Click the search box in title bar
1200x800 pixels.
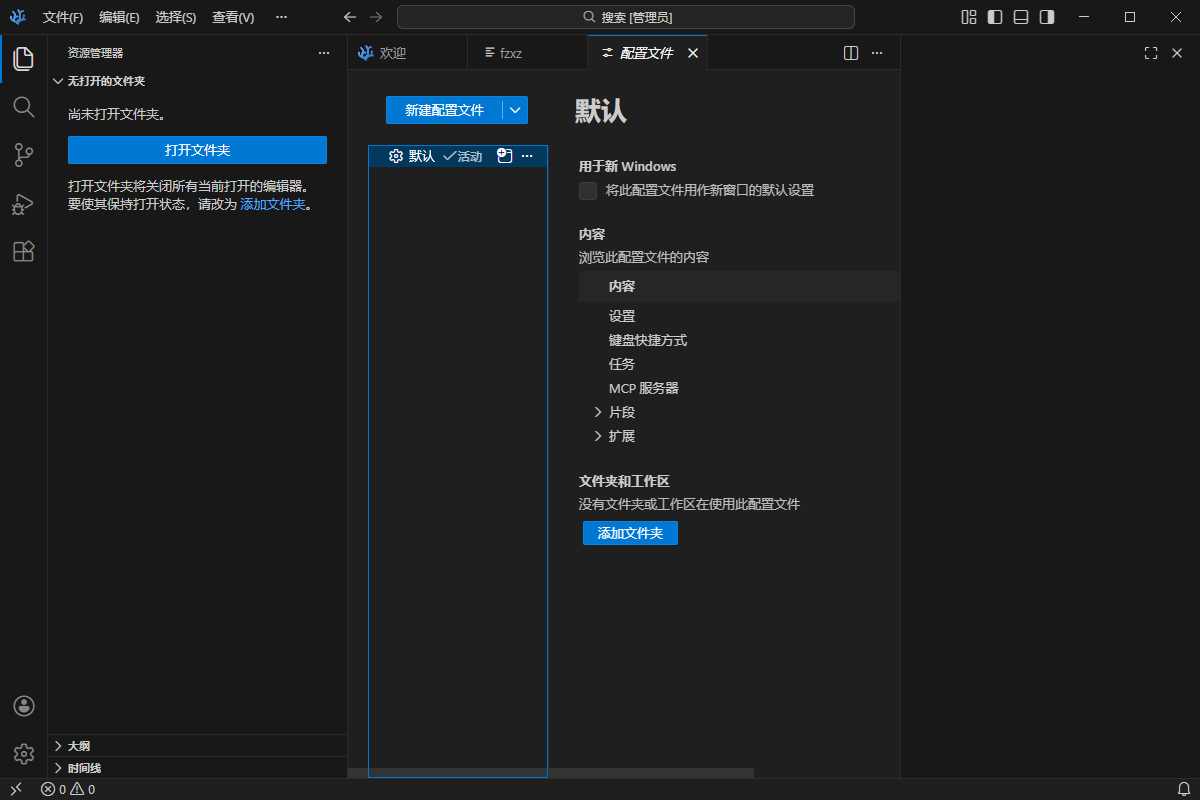click(626, 17)
